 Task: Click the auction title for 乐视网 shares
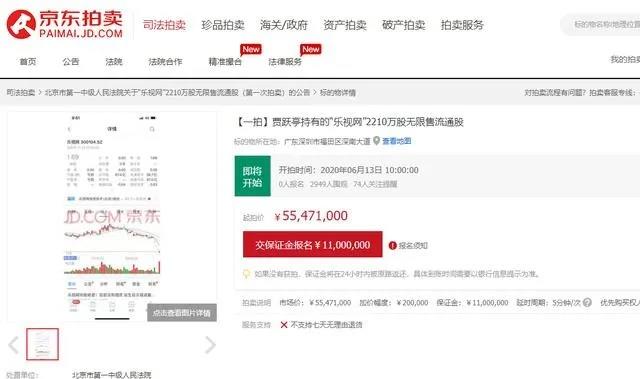(349, 122)
